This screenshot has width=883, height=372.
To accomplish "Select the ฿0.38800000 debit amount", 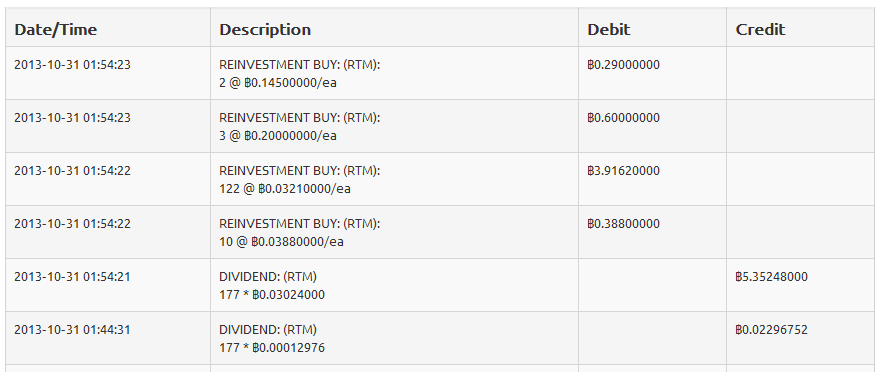I will (623, 223).
